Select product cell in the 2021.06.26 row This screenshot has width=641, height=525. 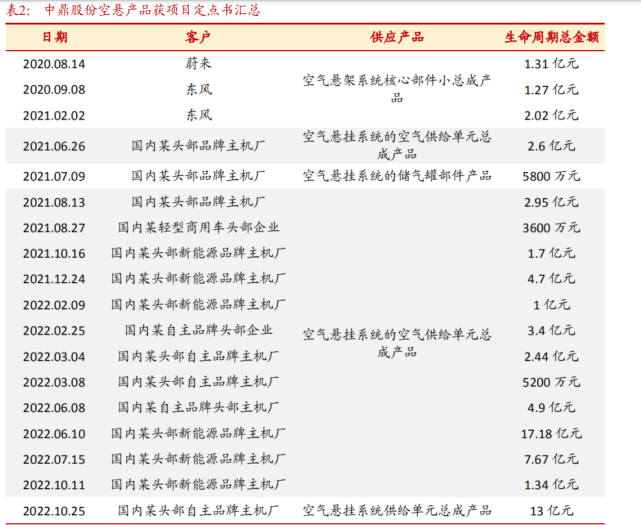coord(397,146)
